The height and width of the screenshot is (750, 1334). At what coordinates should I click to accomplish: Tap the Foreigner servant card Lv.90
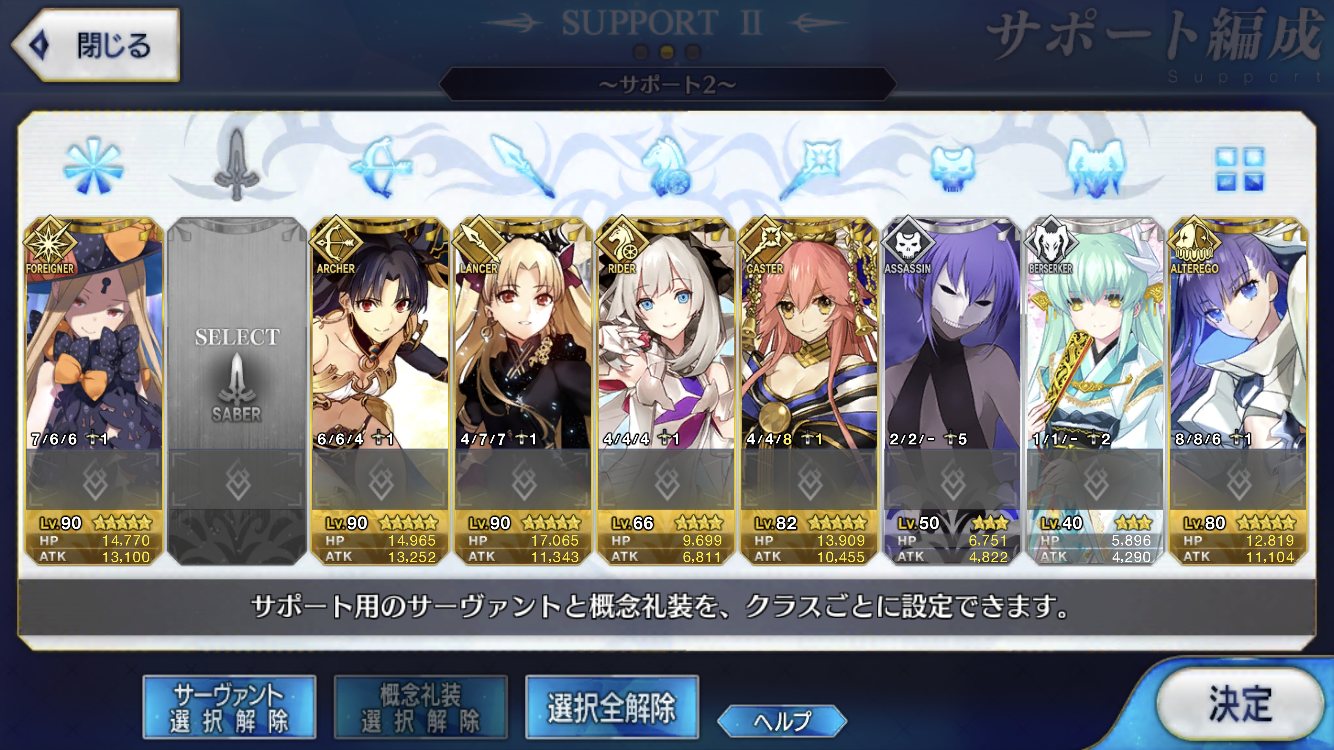coord(94,391)
